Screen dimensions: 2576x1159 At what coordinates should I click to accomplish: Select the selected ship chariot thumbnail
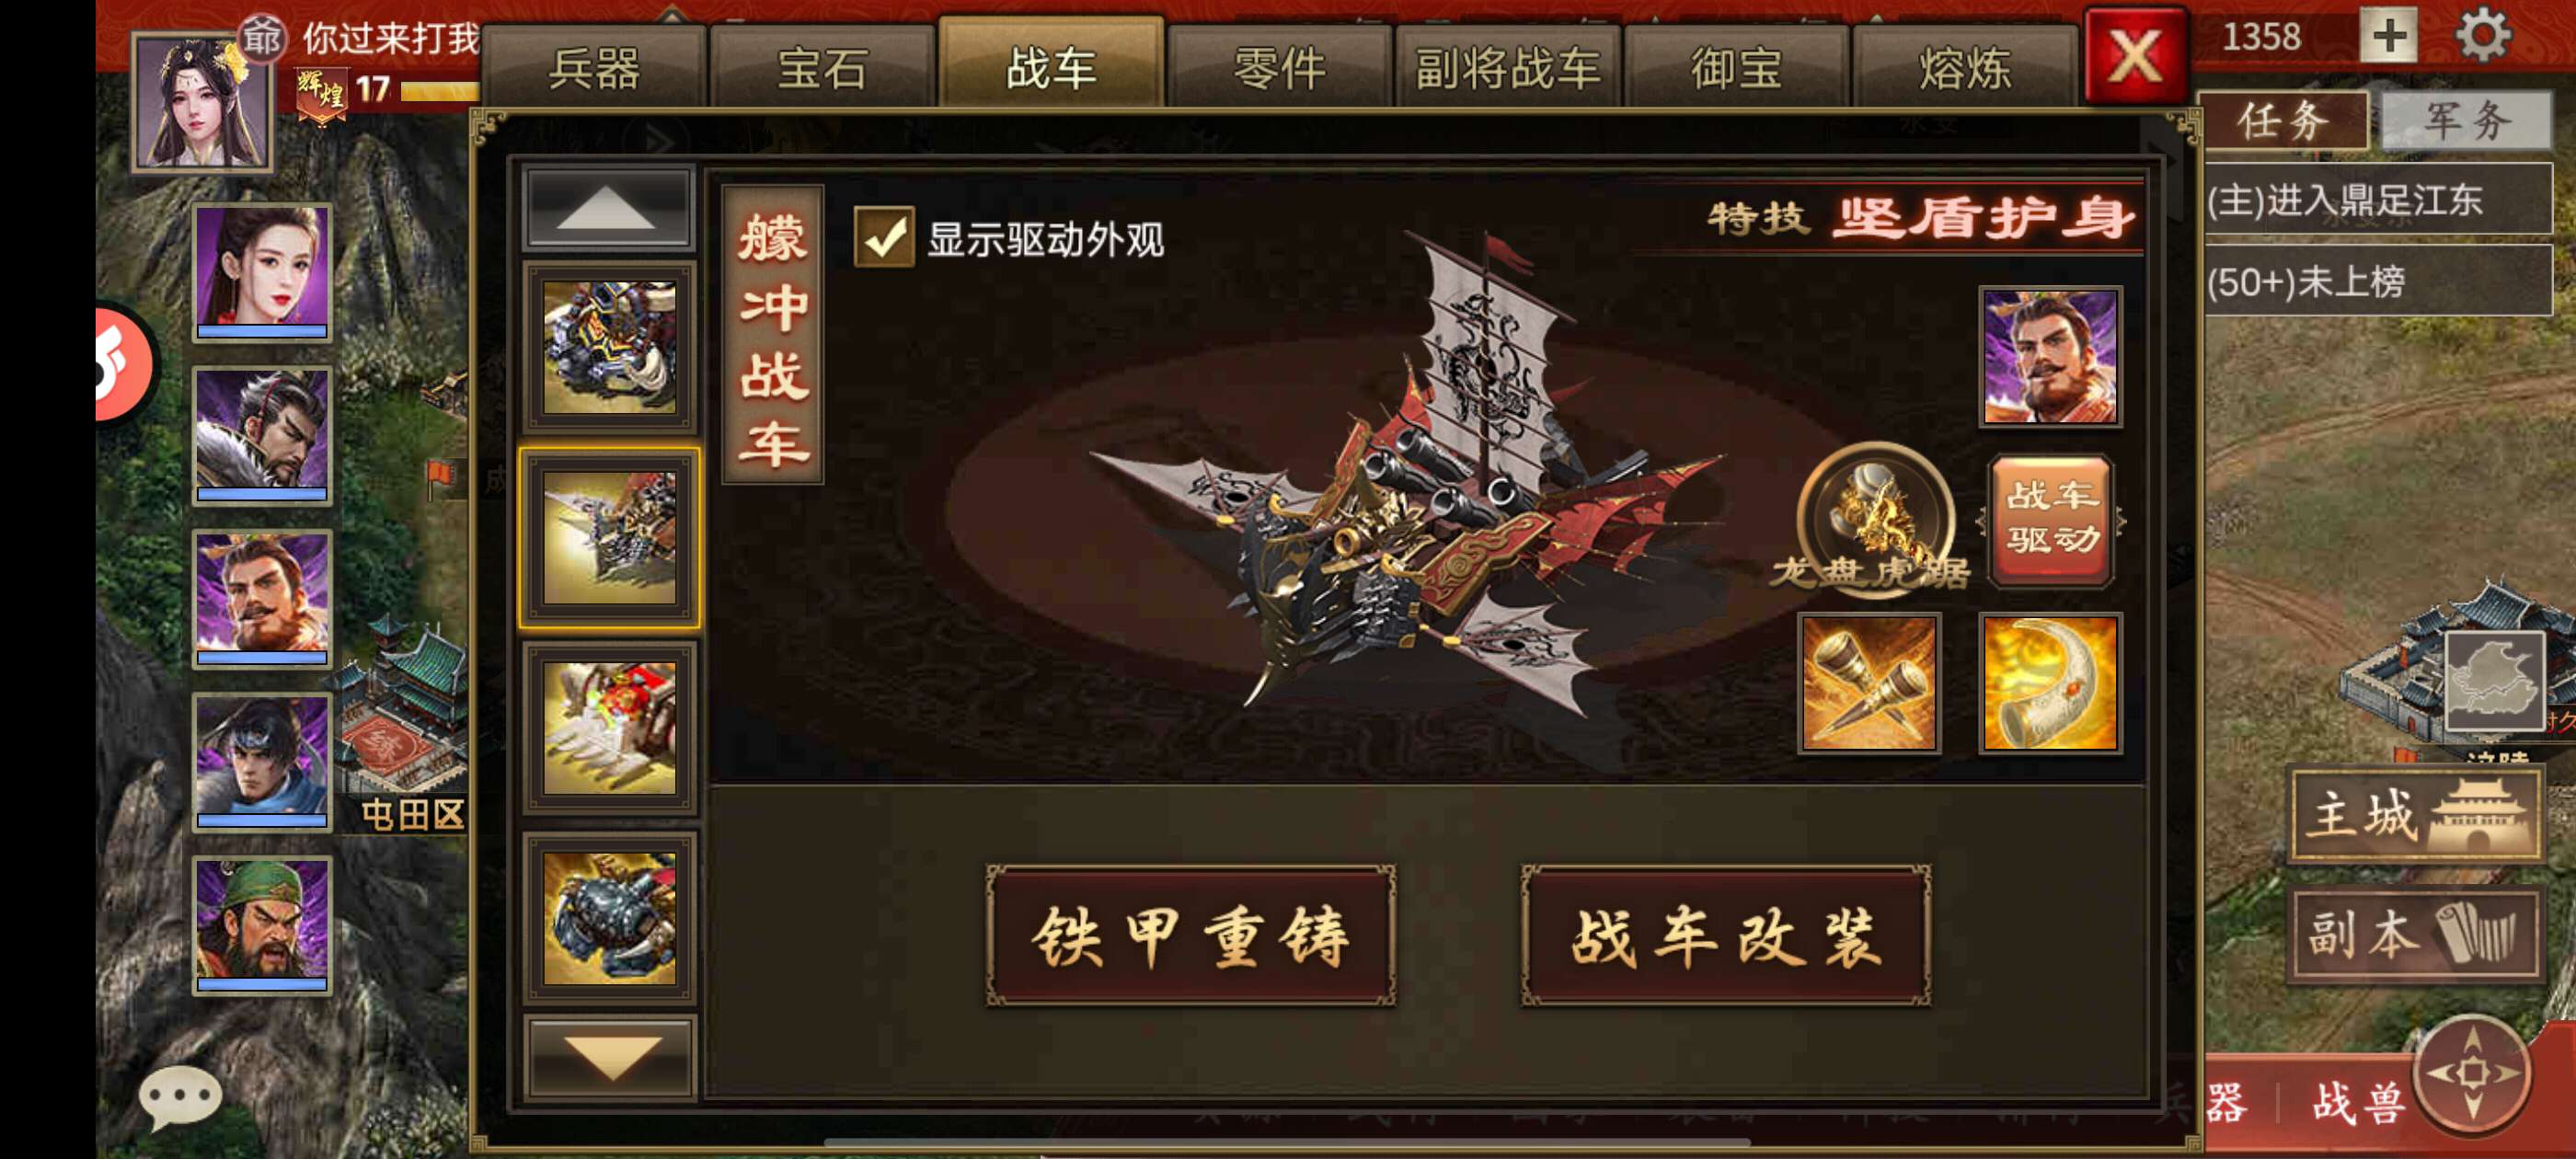click(x=608, y=538)
